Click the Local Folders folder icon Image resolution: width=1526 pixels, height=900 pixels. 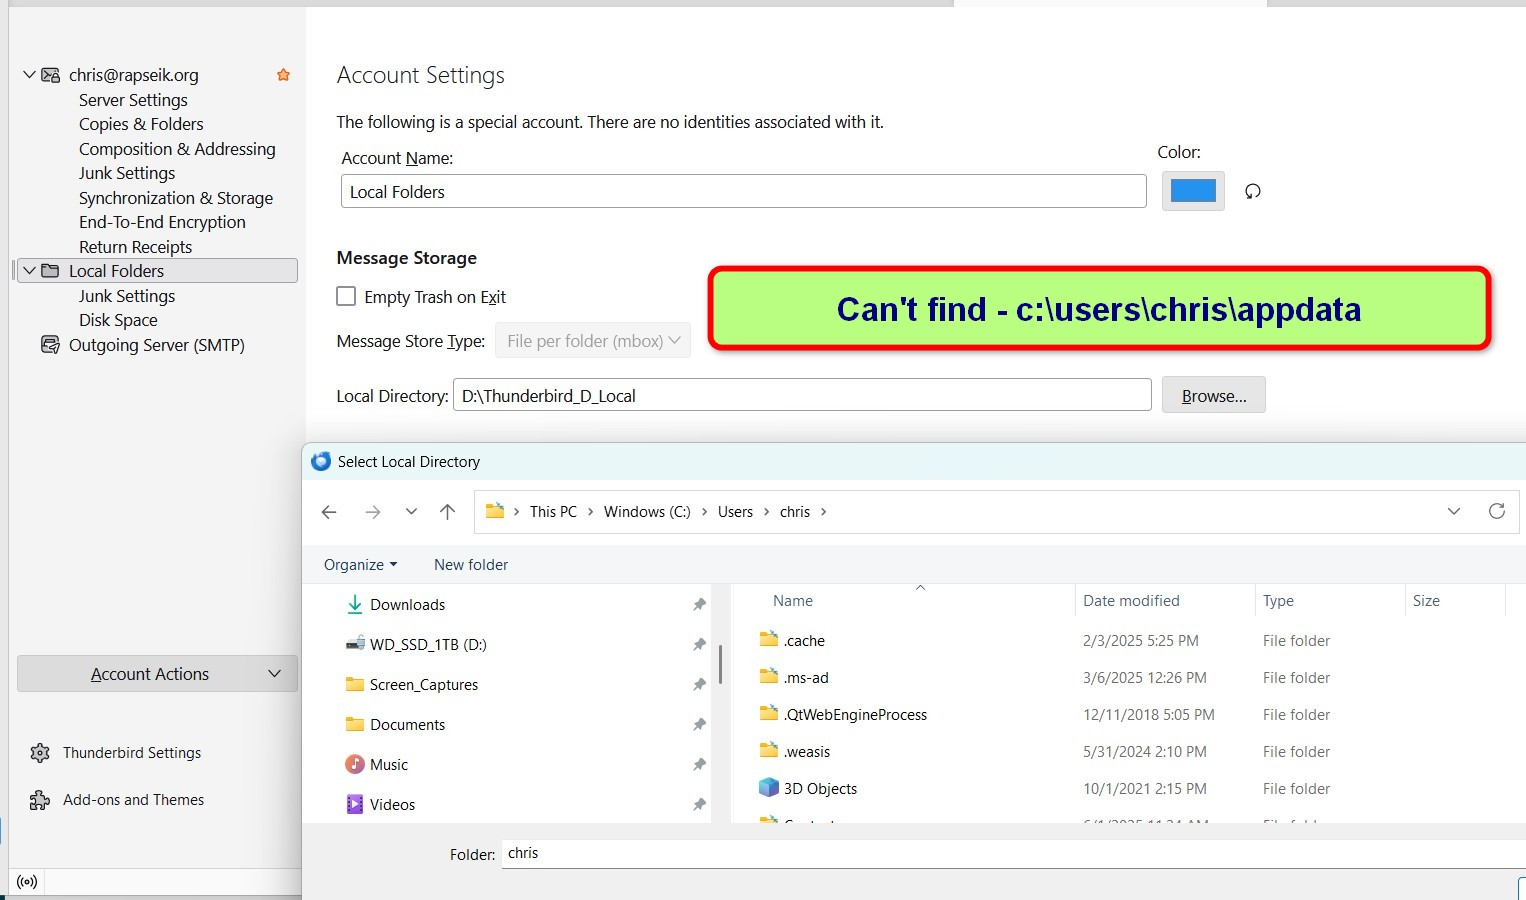pos(50,271)
